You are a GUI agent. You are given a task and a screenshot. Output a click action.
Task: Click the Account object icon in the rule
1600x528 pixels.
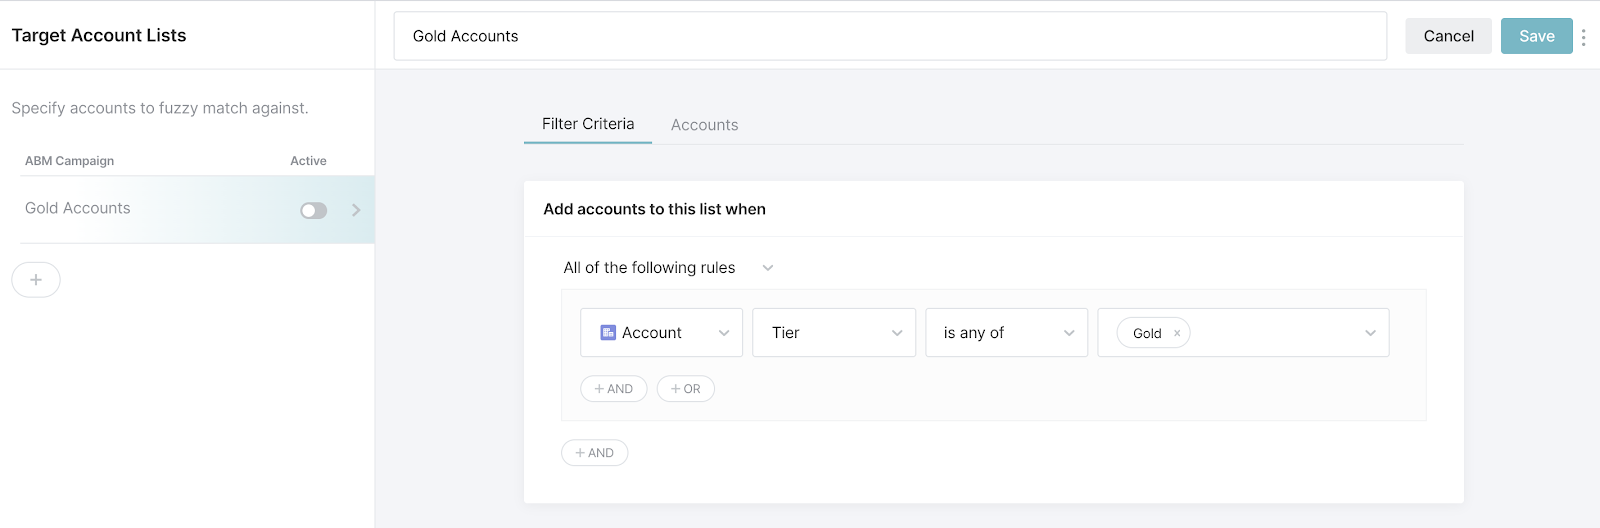[x=608, y=333]
